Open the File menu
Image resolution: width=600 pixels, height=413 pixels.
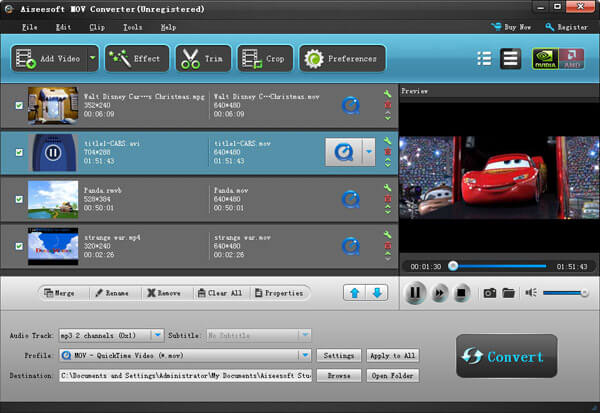[29, 27]
